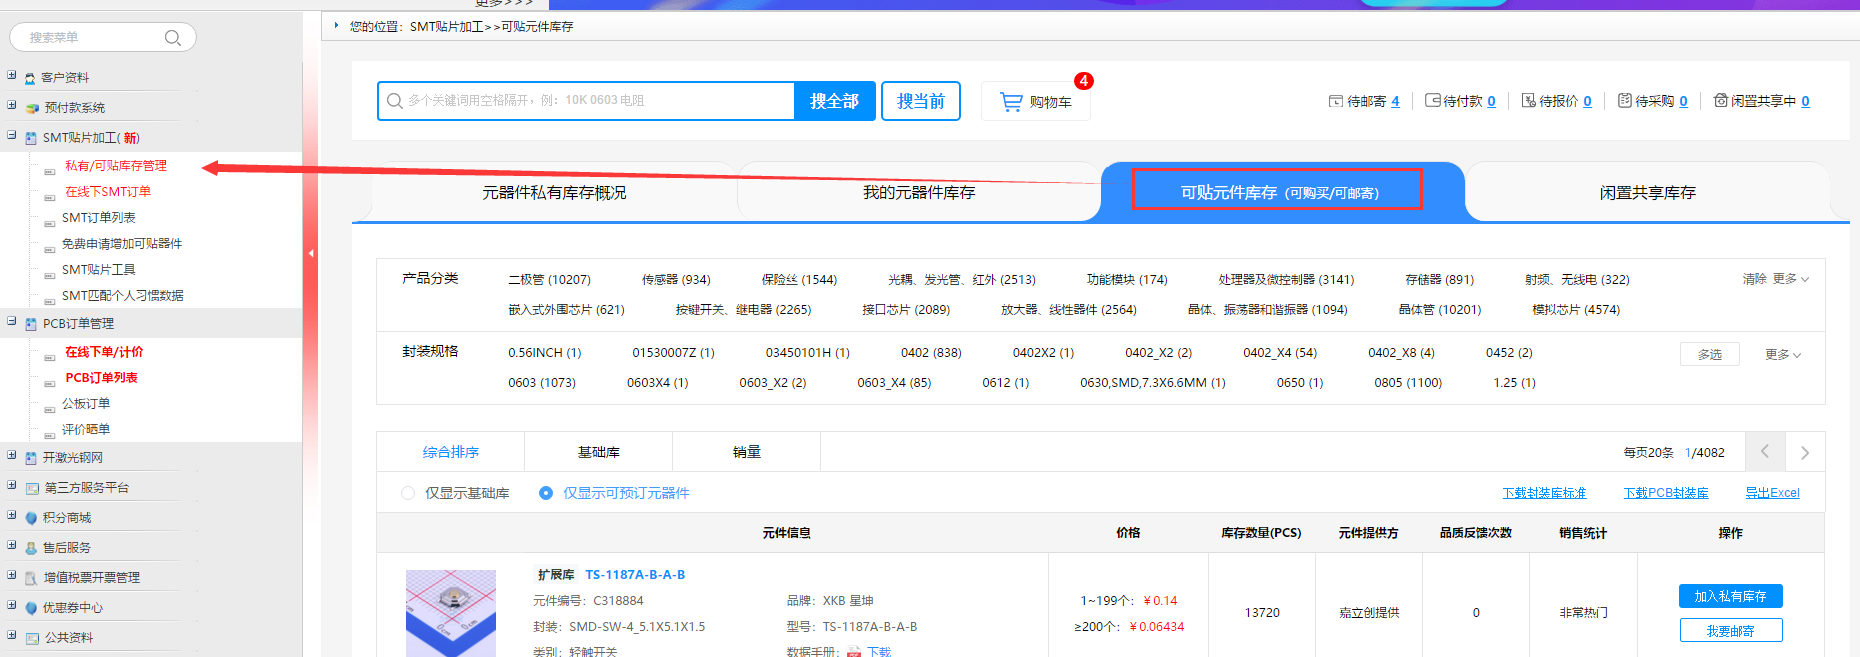Select the 仅显示基础库 radio button
This screenshot has height=657, width=1860.
click(408, 493)
